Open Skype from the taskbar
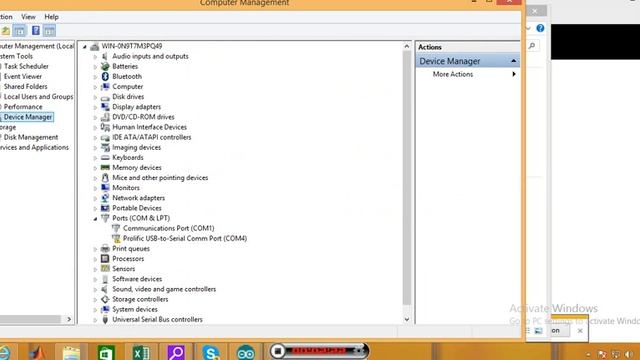The height and width of the screenshot is (360, 640). pyautogui.click(x=211, y=352)
